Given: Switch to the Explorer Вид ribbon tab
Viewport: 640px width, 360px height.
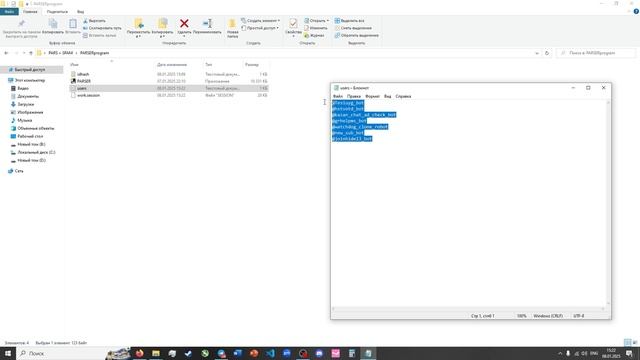Looking at the screenshot, I should (81, 12).
